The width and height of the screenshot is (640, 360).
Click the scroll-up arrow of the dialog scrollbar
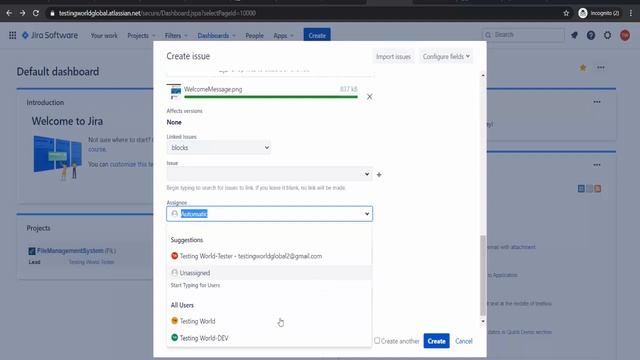click(x=483, y=76)
